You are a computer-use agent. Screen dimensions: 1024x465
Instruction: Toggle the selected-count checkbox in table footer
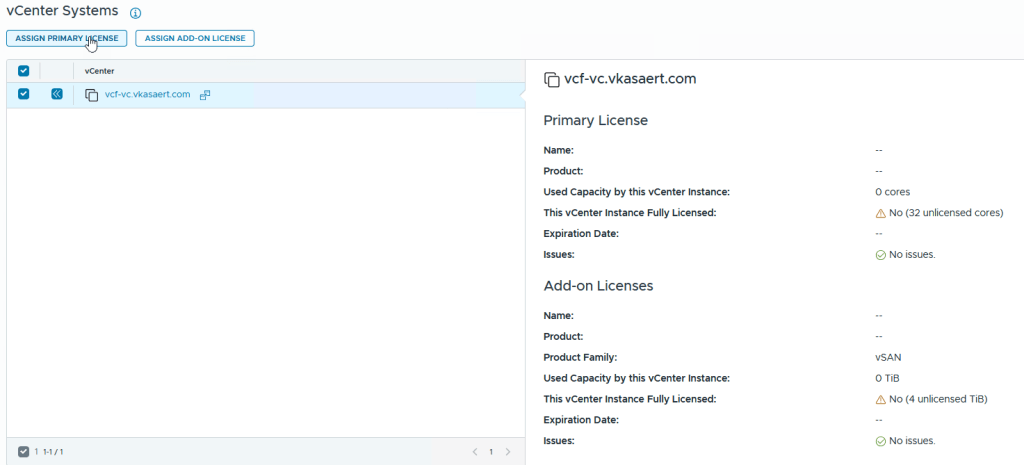(x=24, y=452)
